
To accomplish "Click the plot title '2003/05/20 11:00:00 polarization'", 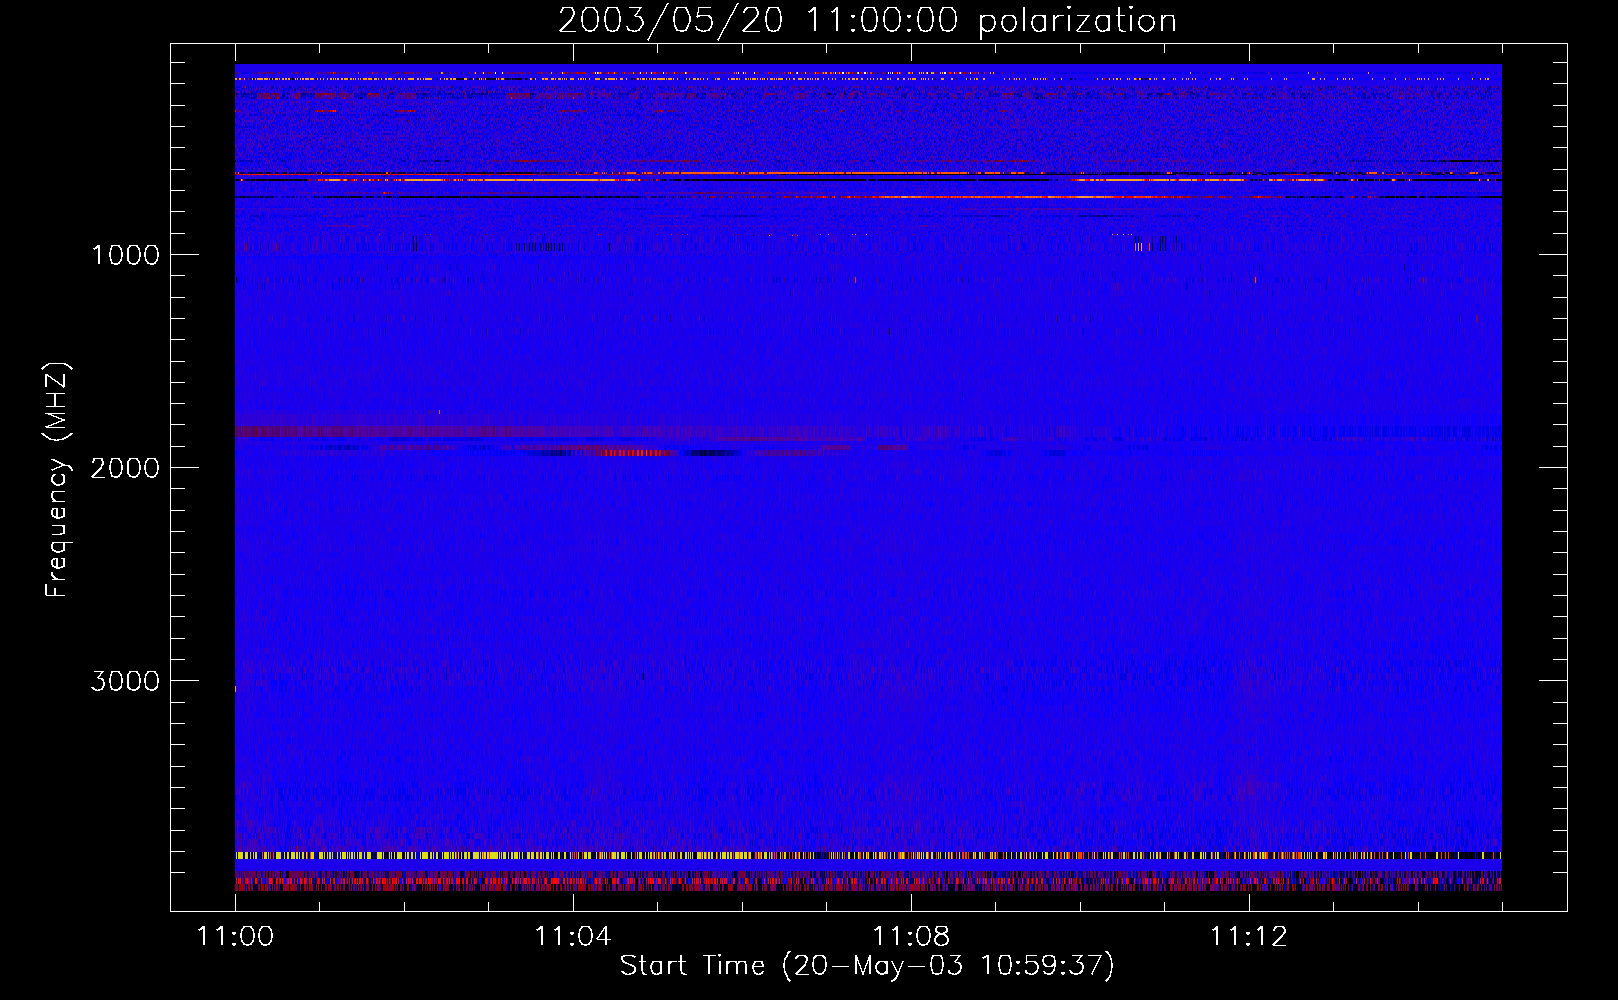I will tap(867, 21).
